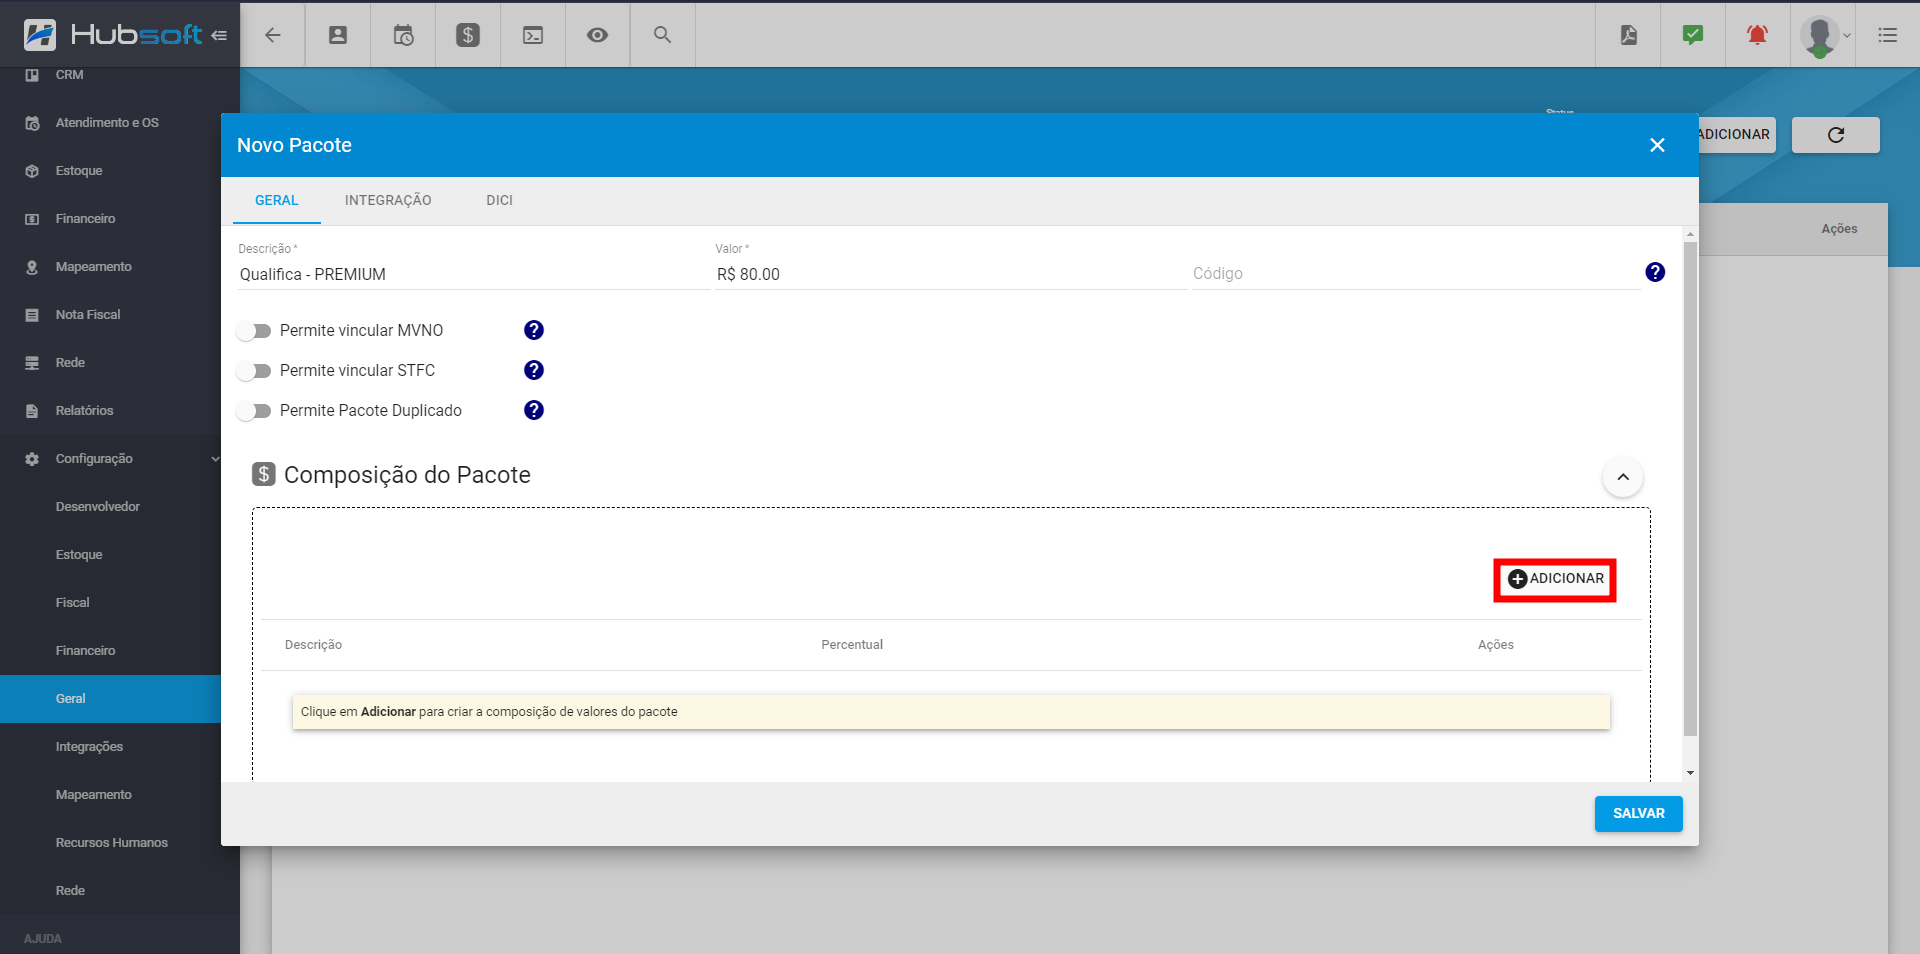
Task: Click the dialog vertical scrollbar
Action: click(x=1690, y=488)
